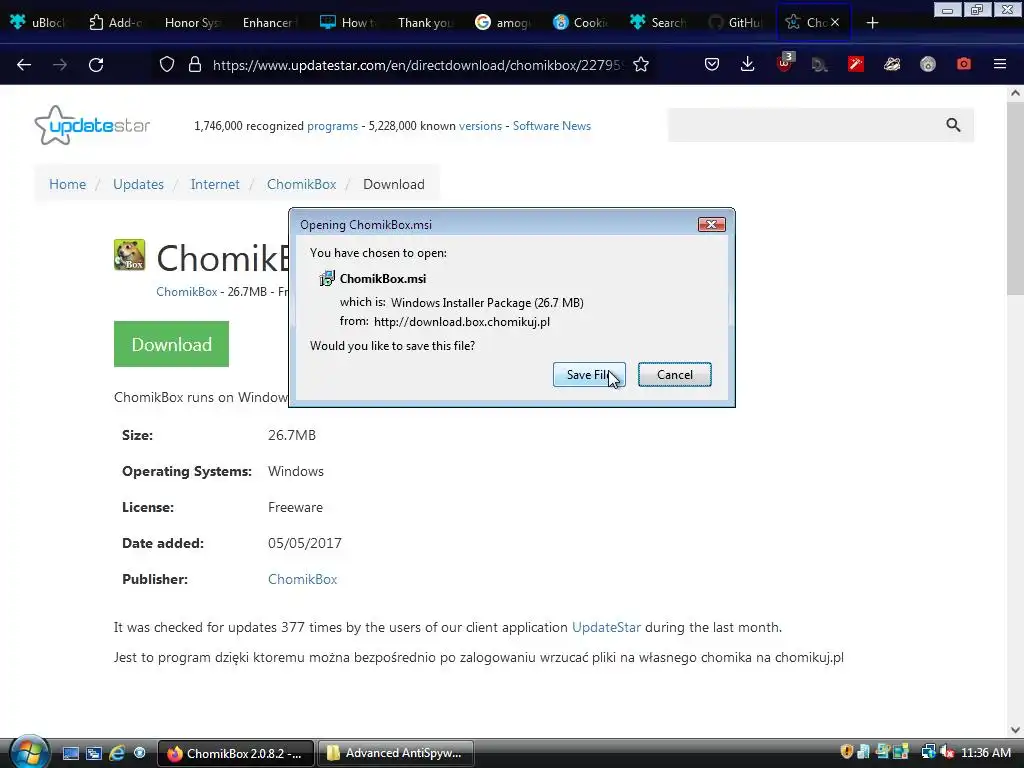This screenshot has height=768, width=1024.
Task: Click the forward navigation arrow
Action: (x=60, y=65)
